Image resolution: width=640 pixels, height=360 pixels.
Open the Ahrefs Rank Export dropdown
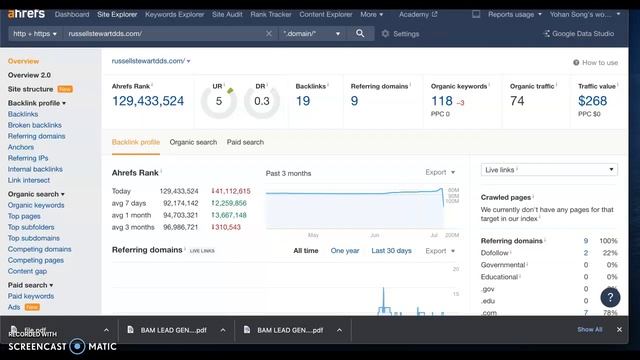coord(440,172)
